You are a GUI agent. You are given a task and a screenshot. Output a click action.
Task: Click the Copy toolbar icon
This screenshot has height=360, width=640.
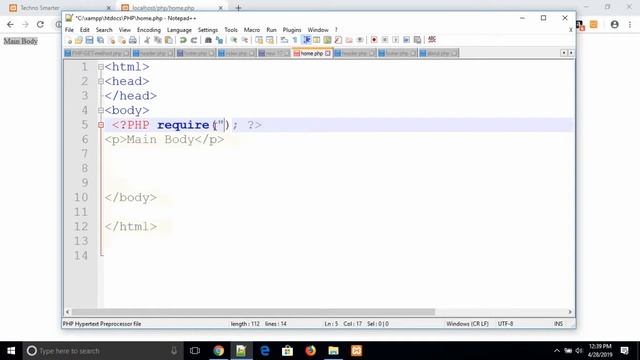click(x=158, y=40)
